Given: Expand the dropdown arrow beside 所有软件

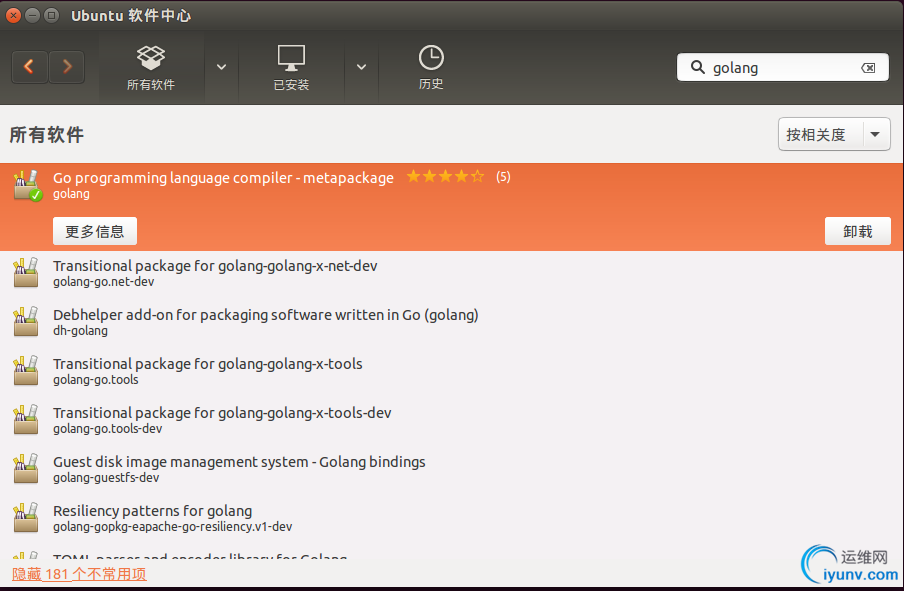Looking at the screenshot, I should tap(221, 67).
